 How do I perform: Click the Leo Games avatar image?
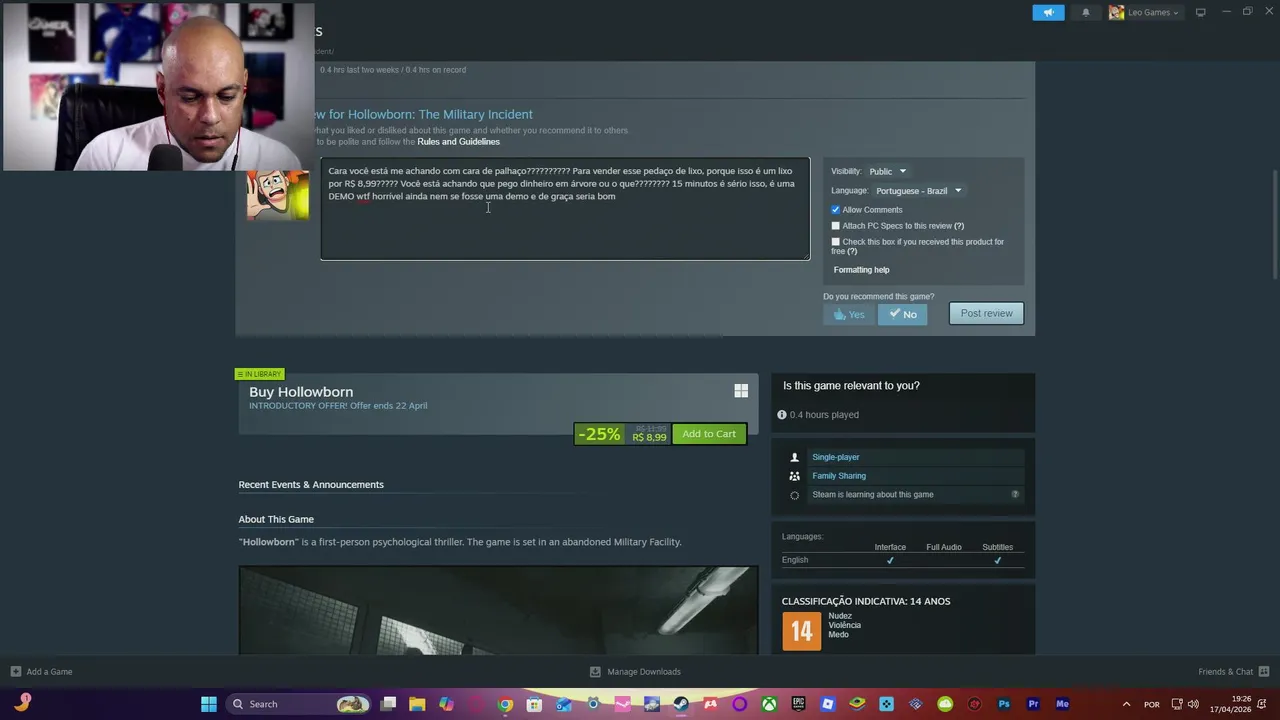1116,12
